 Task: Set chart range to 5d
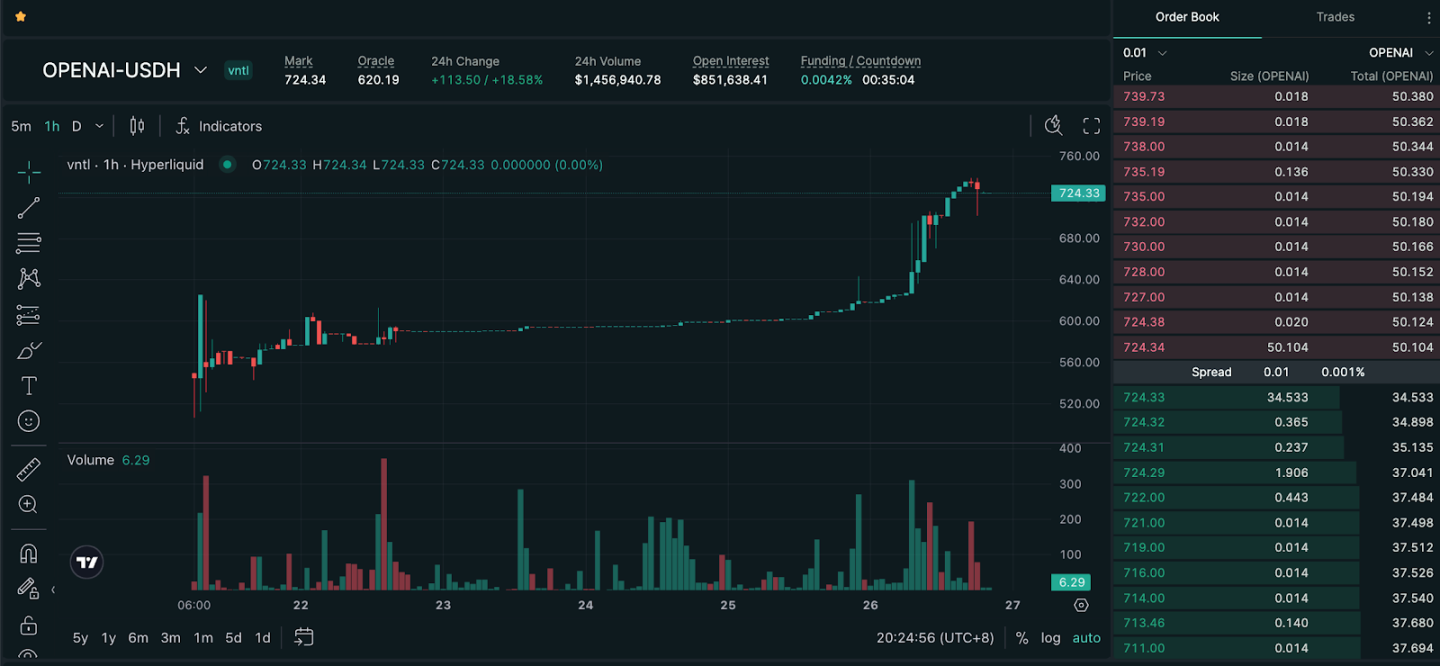pyautogui.click(x=233, y=638)
